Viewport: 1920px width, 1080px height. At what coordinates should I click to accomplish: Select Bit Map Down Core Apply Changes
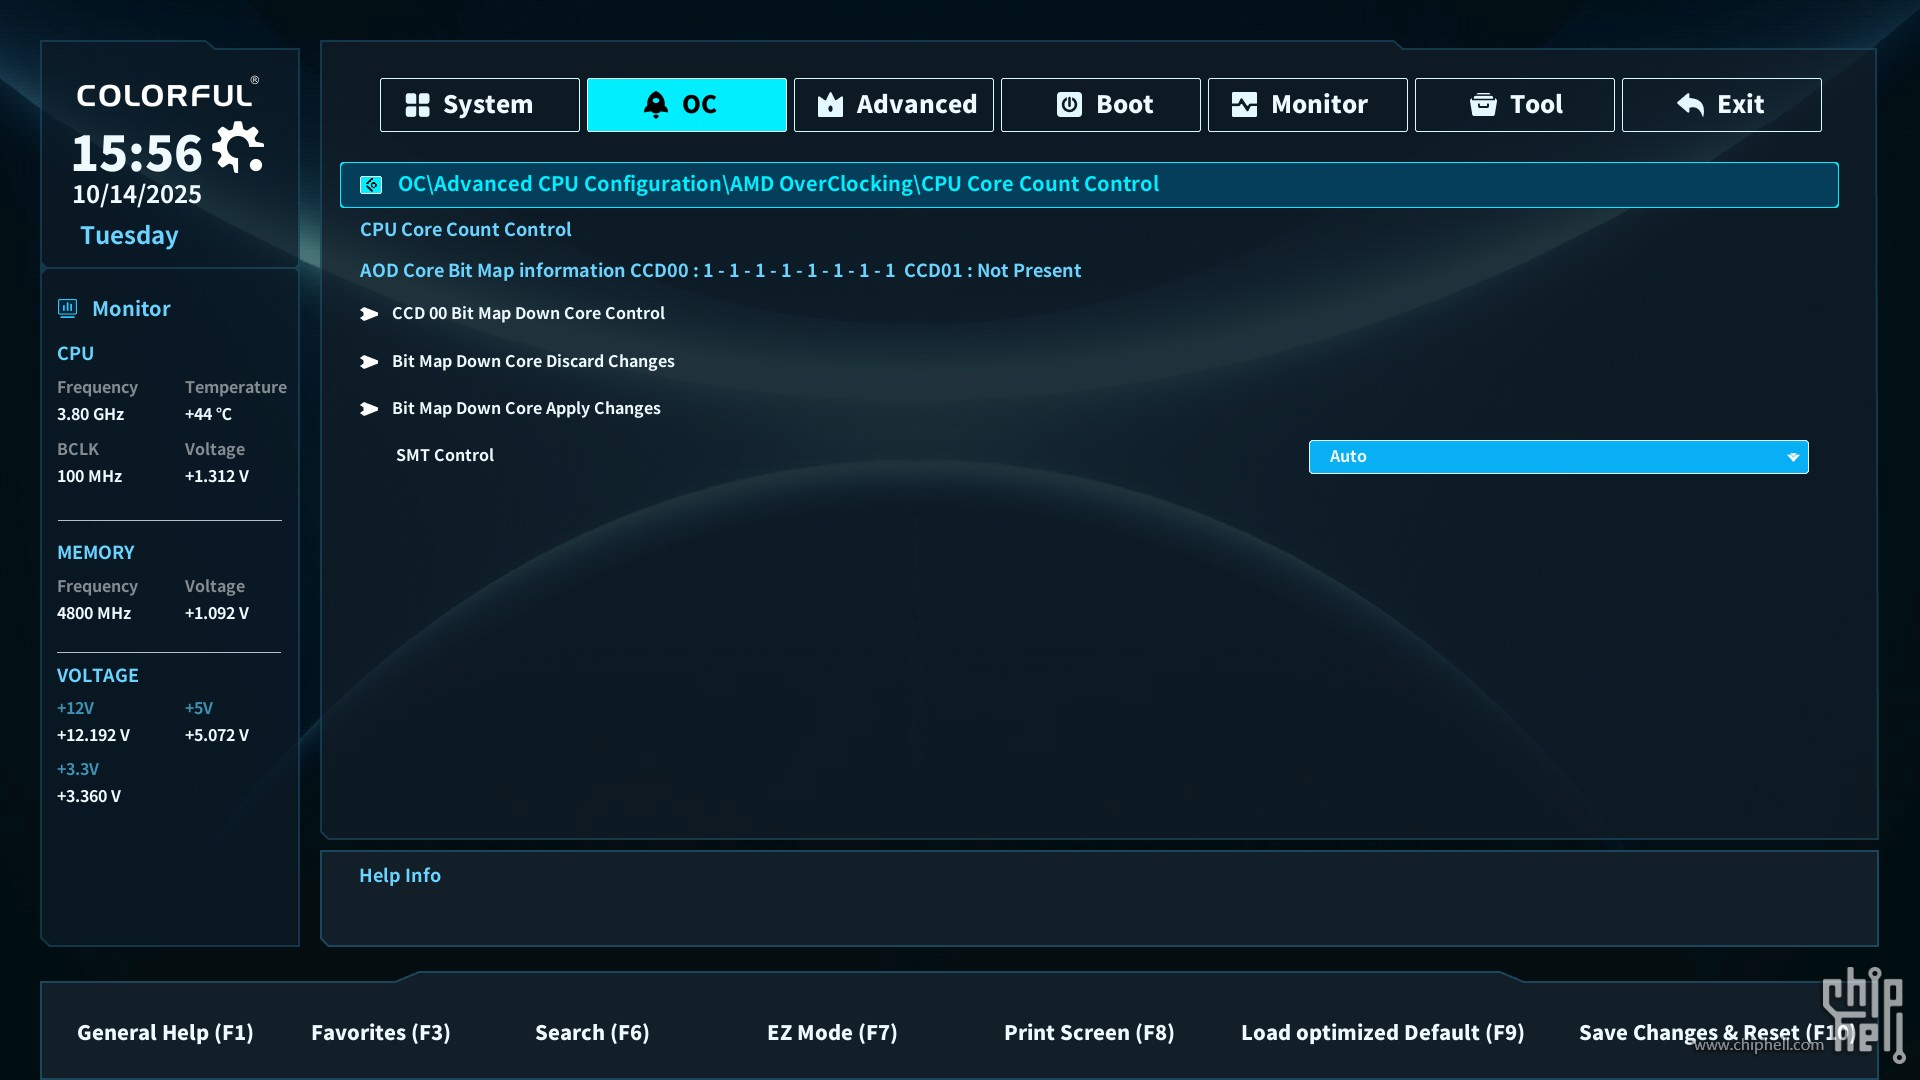[526, 409]
